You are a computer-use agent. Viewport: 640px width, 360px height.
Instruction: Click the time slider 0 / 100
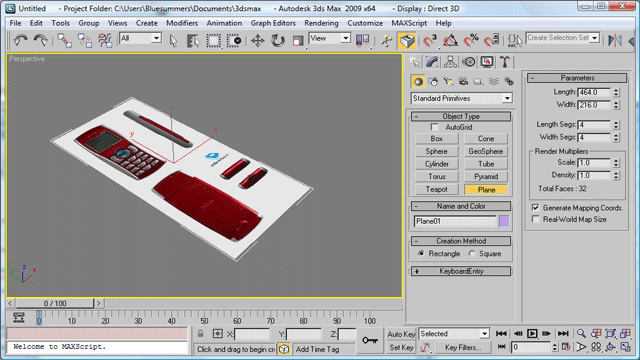coord(55,303)
